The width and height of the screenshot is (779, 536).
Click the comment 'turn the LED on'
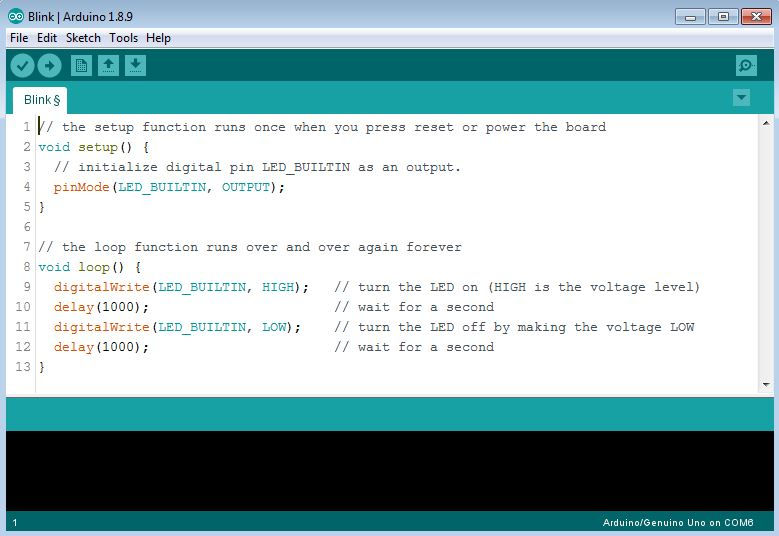click(x=418, y=287)
